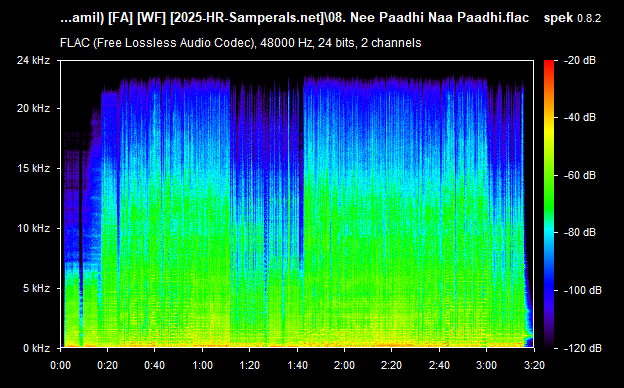Click the 20 kHz frequency axis label

coord(33,108)
